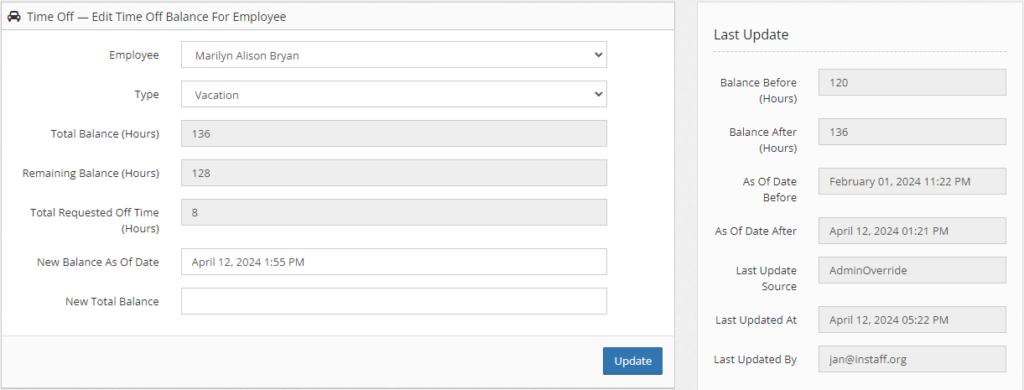Click the Last Update panel heading
Image resolution: width=1024 pixels, height=390 pixels.
click(751, 35)
